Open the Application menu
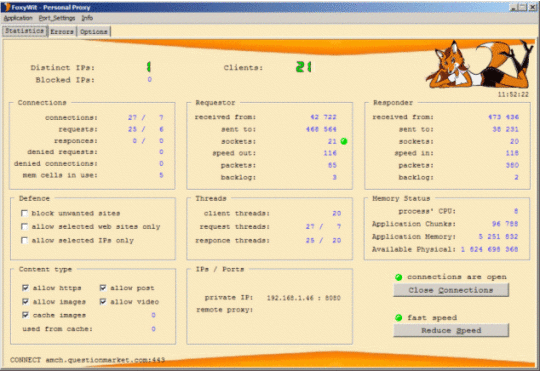This screenshot has width=540, height=371. (18, 18)
